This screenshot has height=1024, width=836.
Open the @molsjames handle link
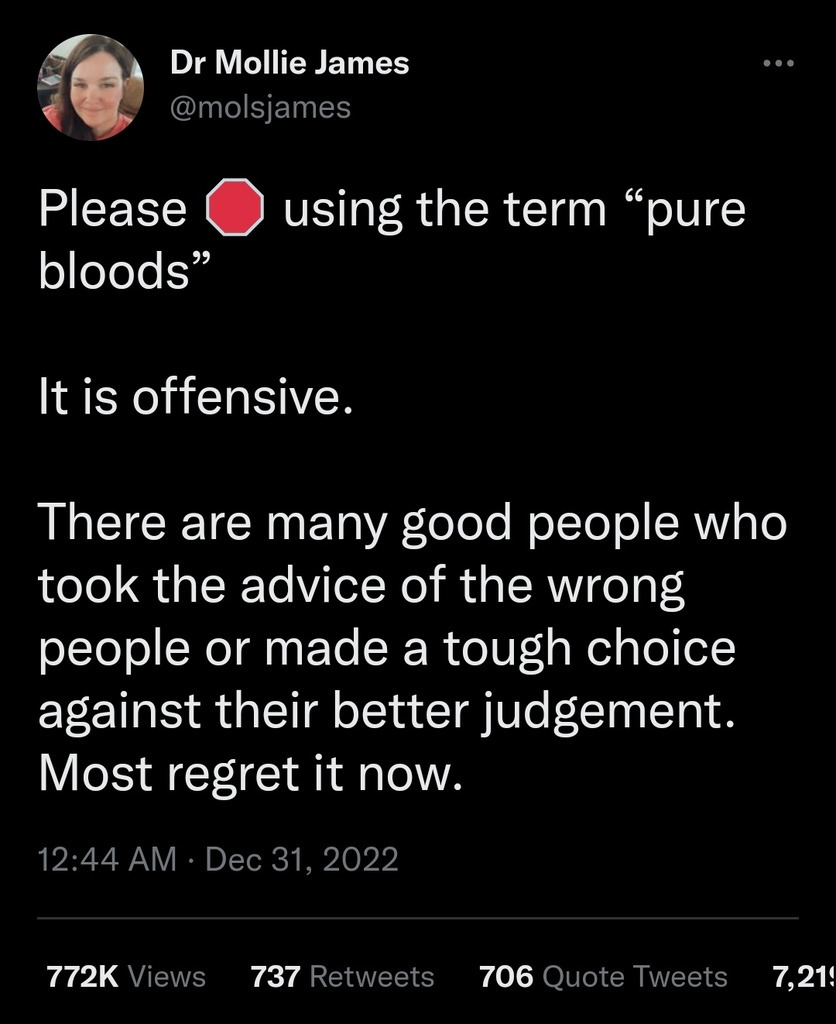(260, 107)
